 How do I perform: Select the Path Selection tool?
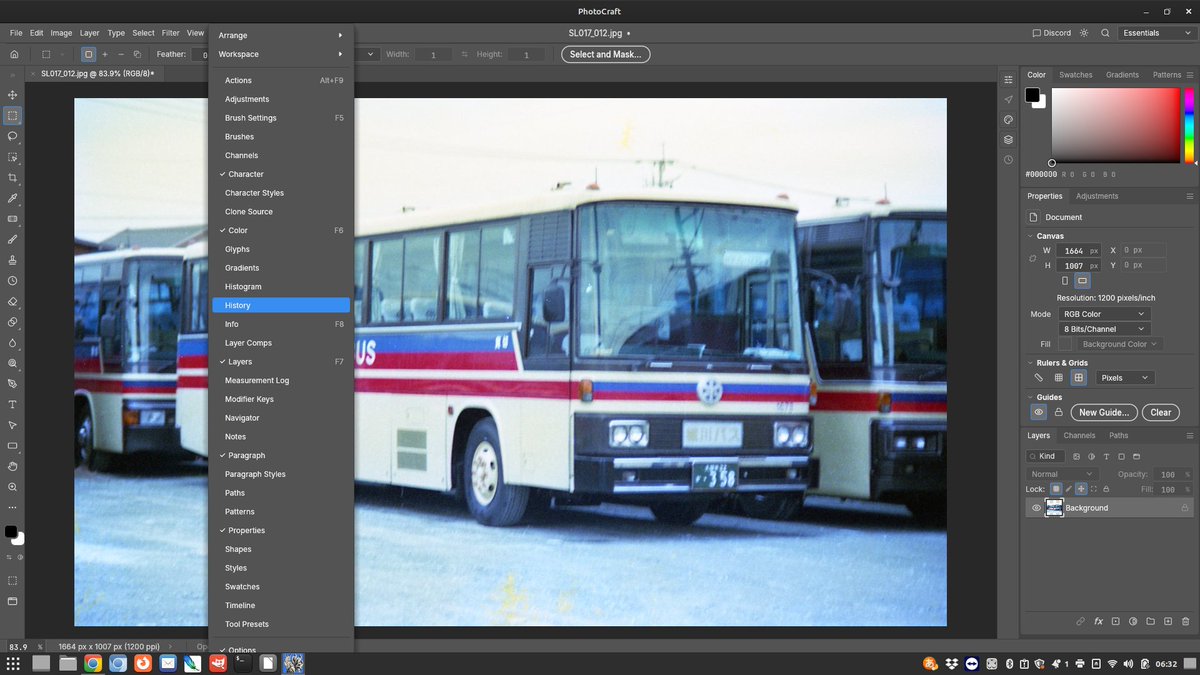click(x=13, y=425)
